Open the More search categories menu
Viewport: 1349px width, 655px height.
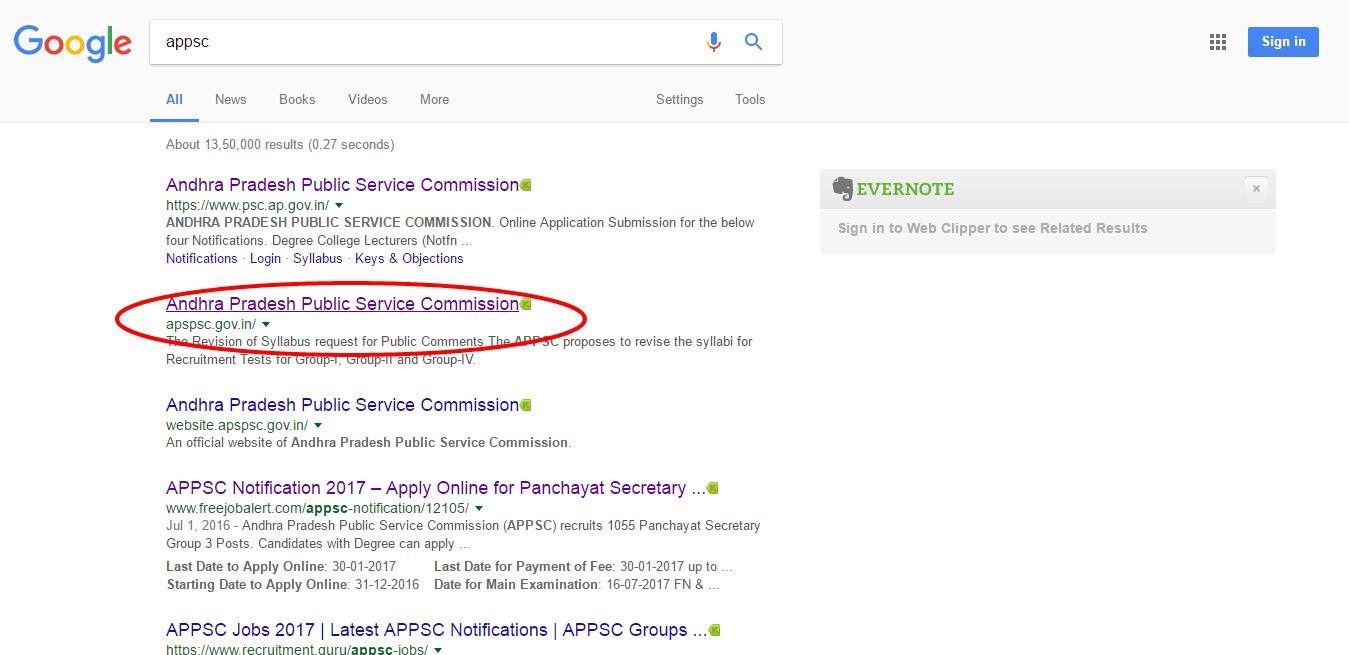coord(434,99)
